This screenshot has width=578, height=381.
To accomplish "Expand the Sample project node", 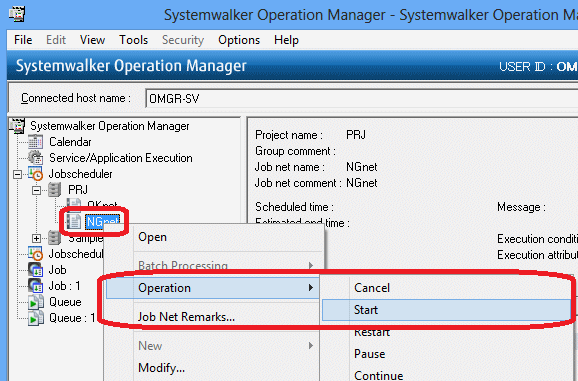I will click(x=36, y=238).
